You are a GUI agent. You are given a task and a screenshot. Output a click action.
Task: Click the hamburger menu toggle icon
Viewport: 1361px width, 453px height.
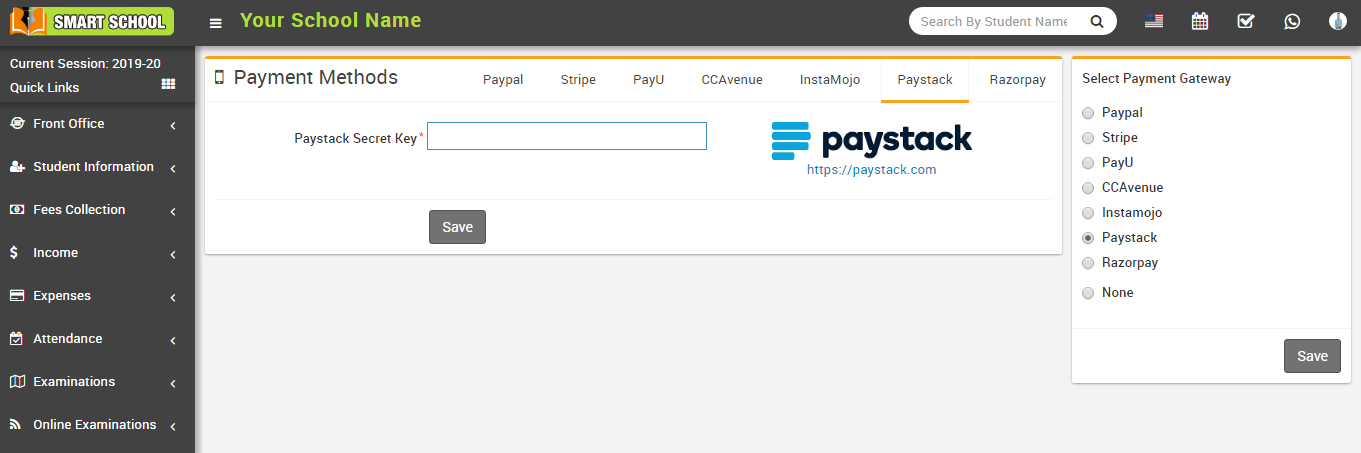(215, 22)
